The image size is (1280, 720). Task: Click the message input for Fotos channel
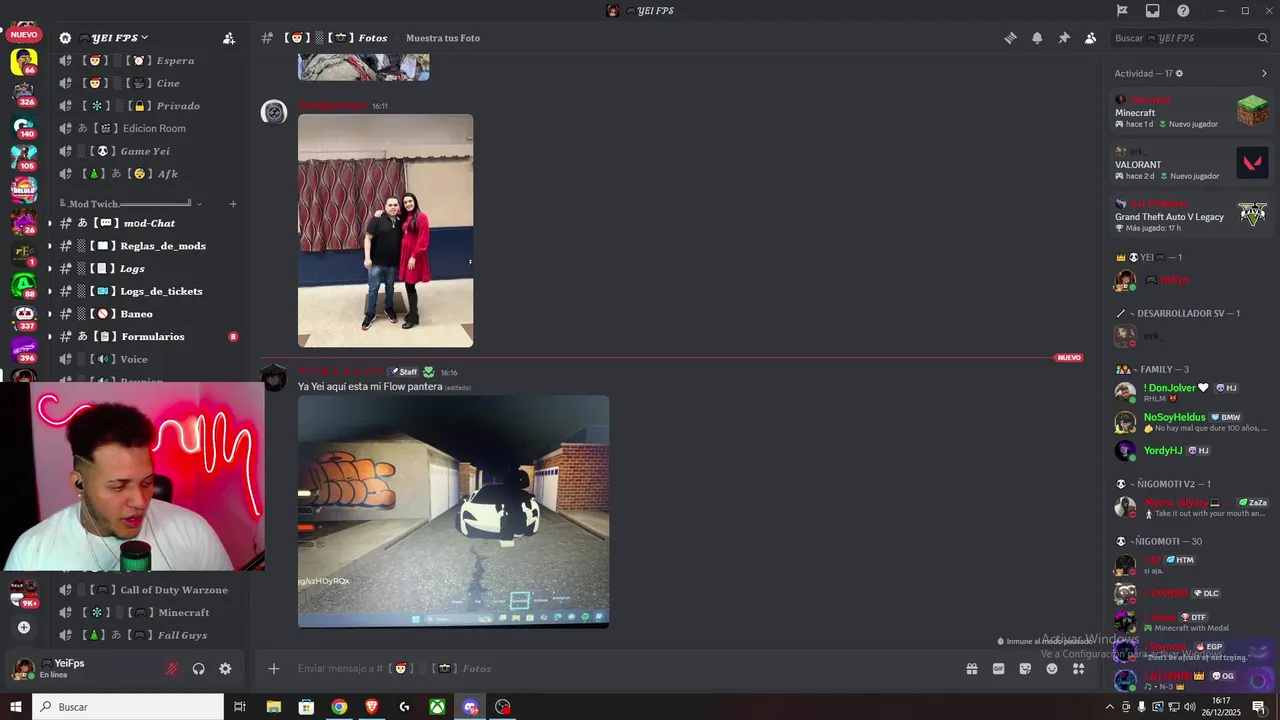click(x=620, y=669)
